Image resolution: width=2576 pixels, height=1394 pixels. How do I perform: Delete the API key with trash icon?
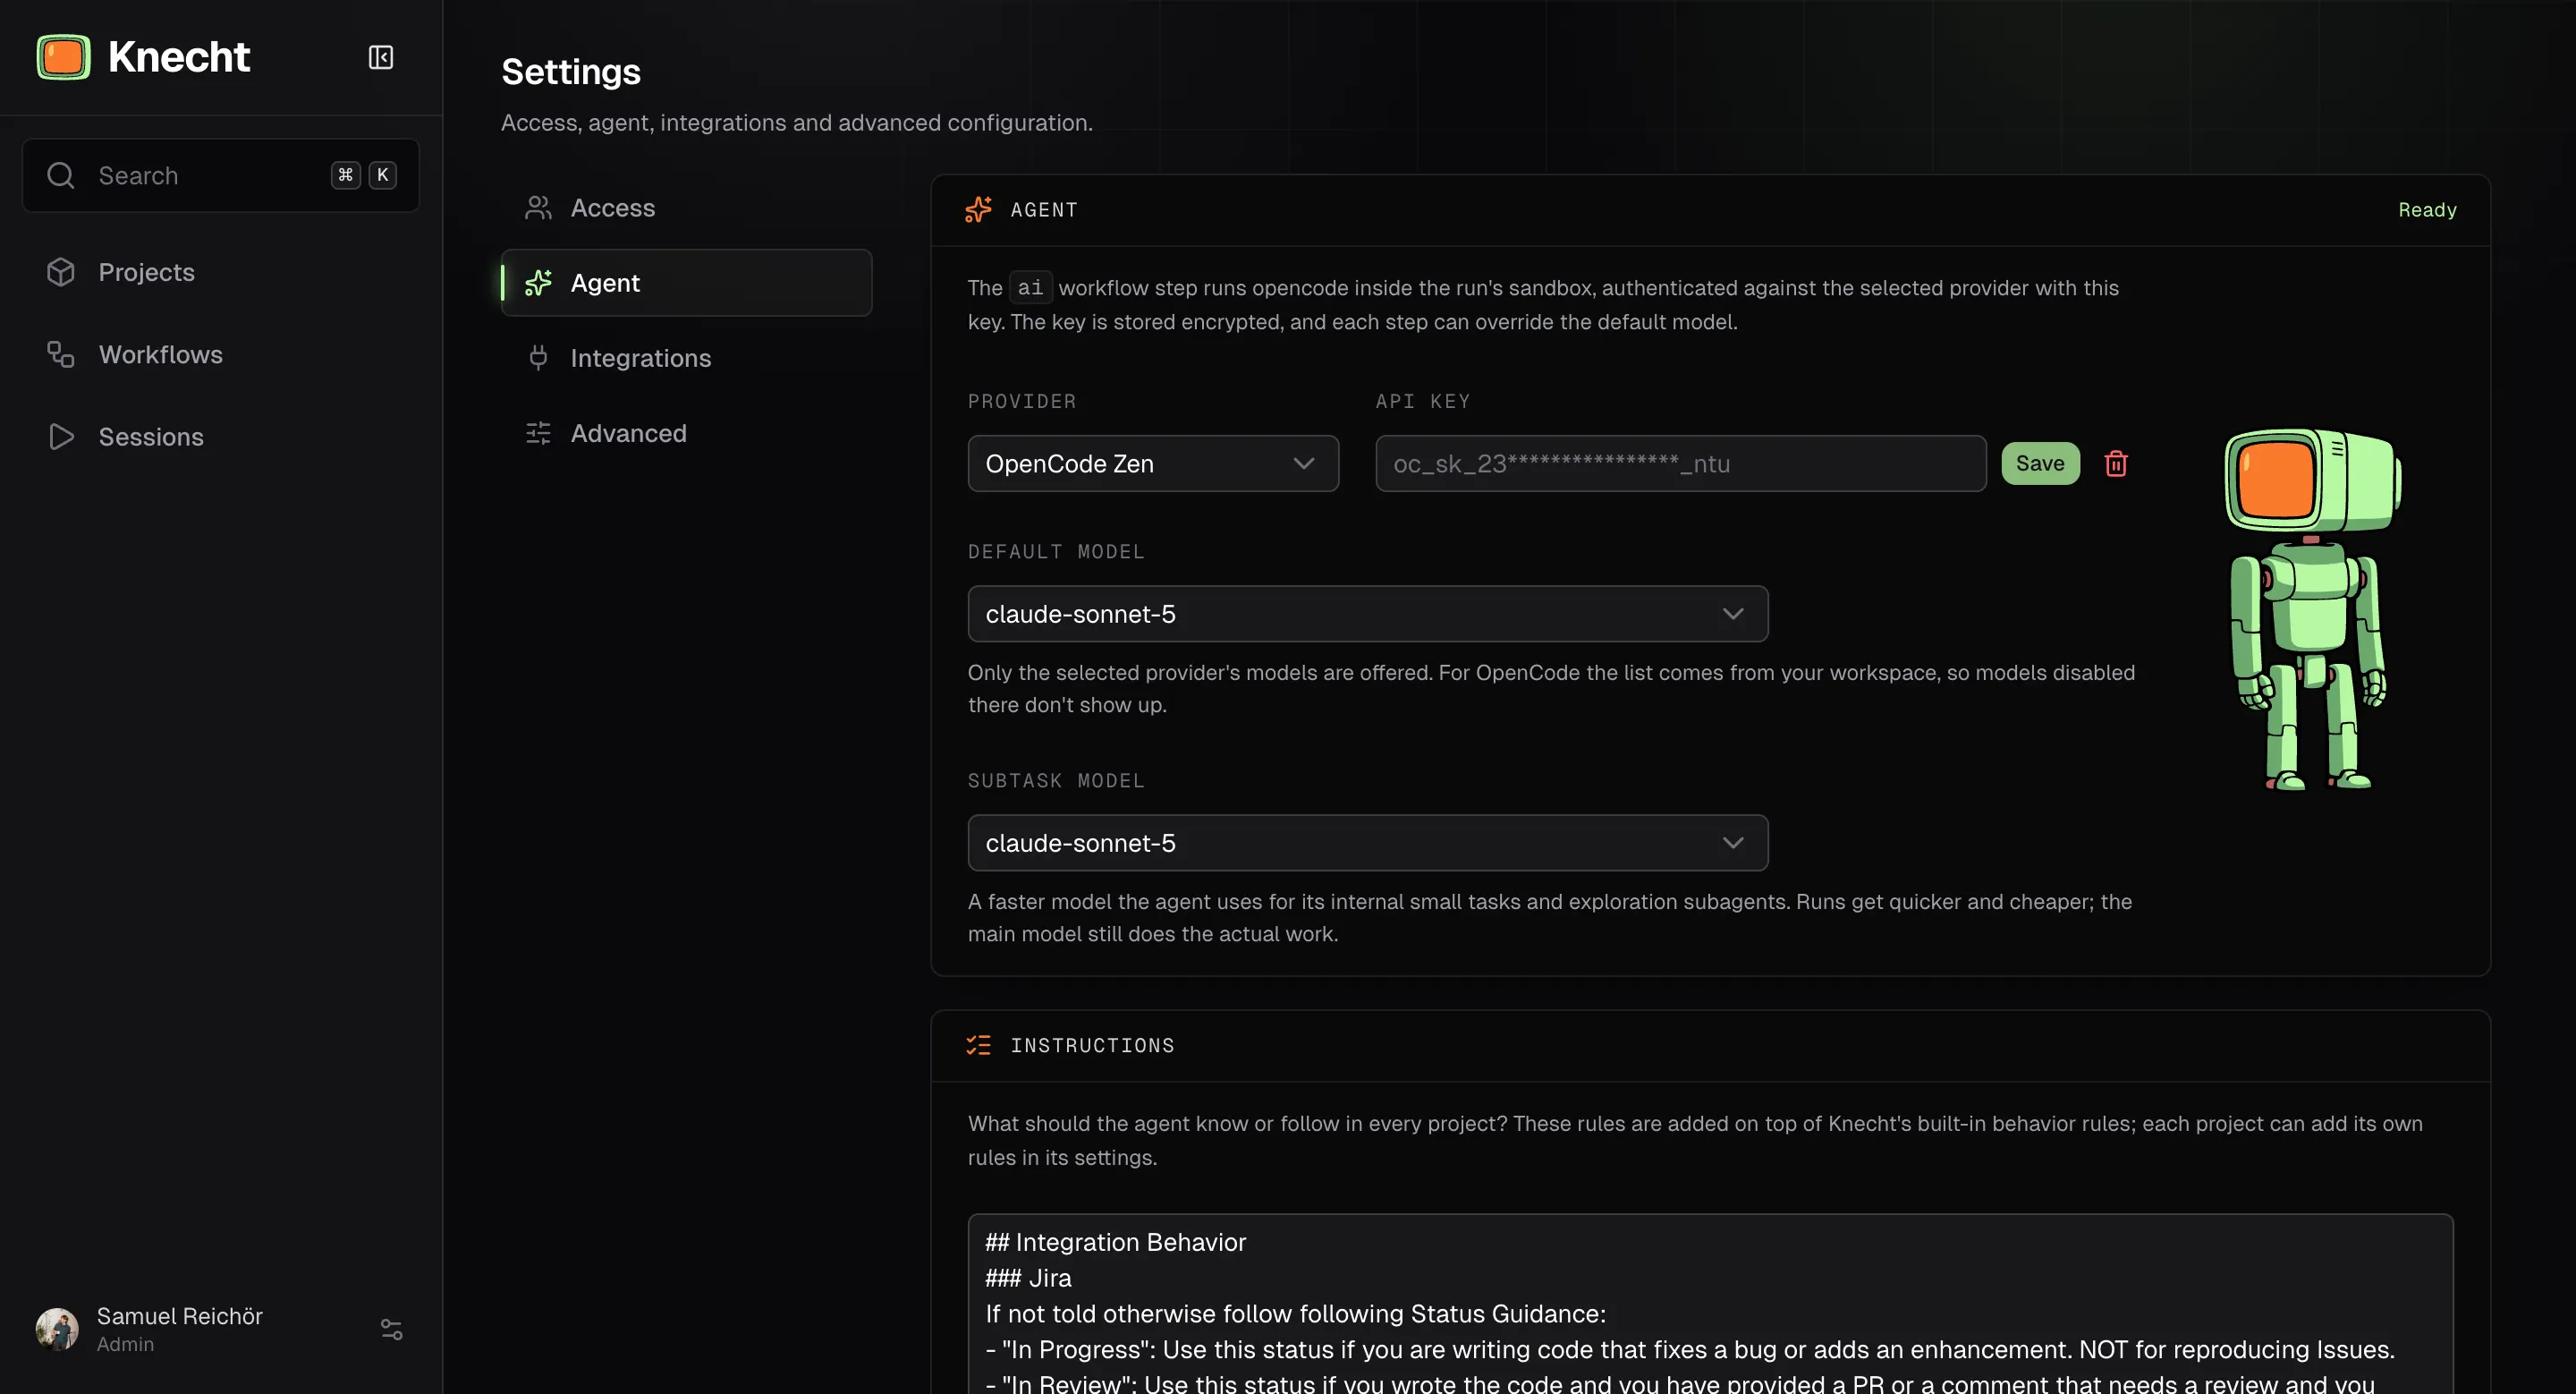click(x=2116, y=464)
